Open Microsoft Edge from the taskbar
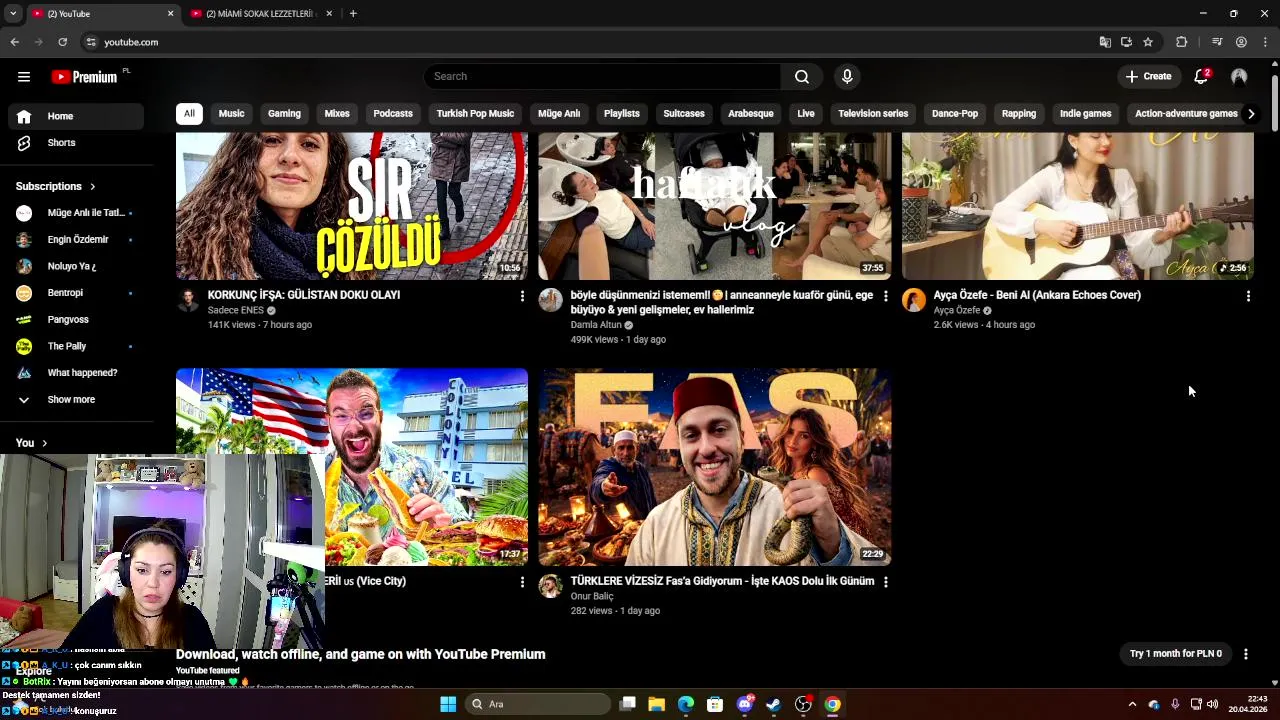This screenshot has height=720, width=1280. (x=686, y=704)
